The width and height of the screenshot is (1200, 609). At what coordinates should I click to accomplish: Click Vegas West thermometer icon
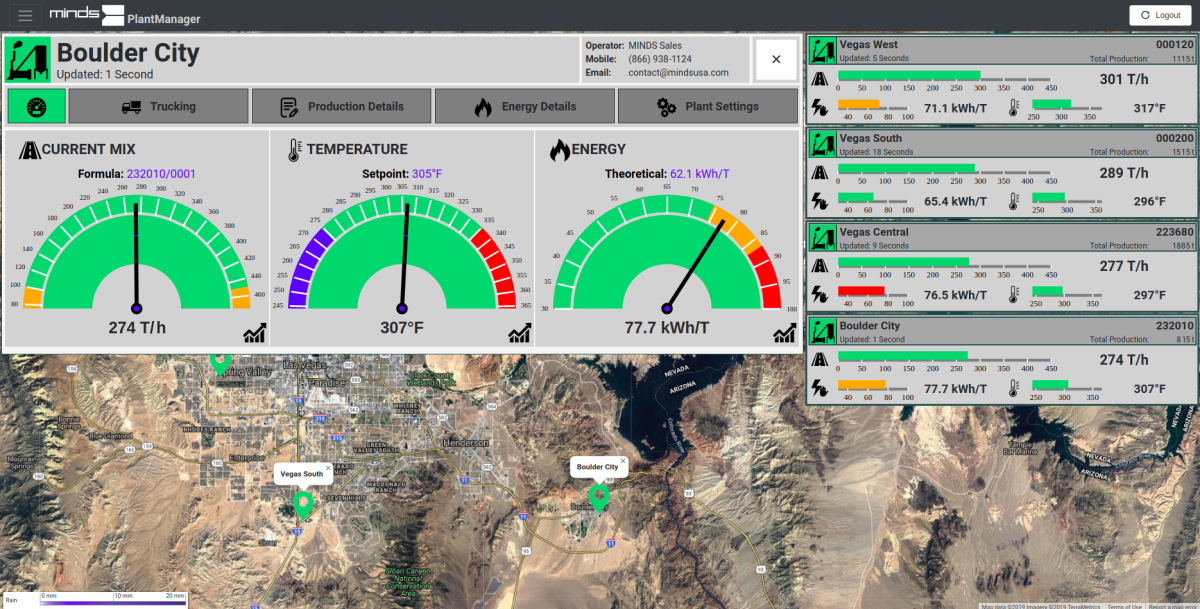(x=1013, y=108)
